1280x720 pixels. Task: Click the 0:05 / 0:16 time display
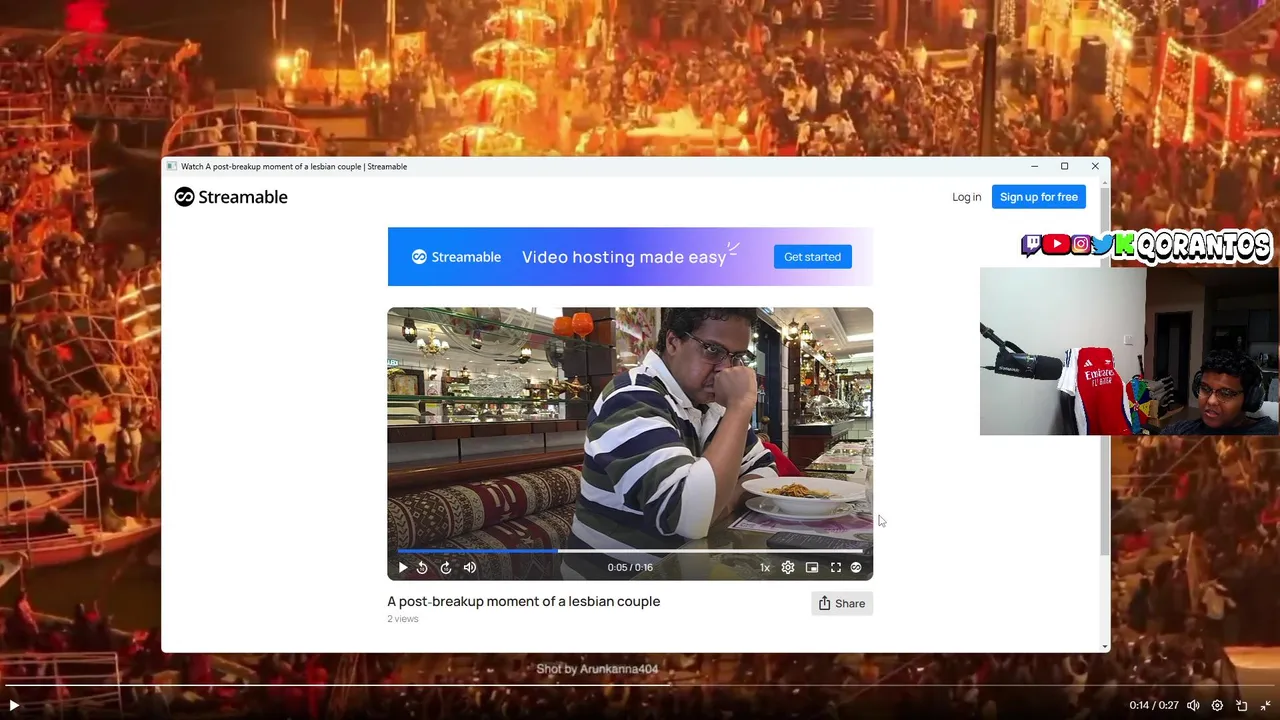pyautogui.click(x=630, y=567)
